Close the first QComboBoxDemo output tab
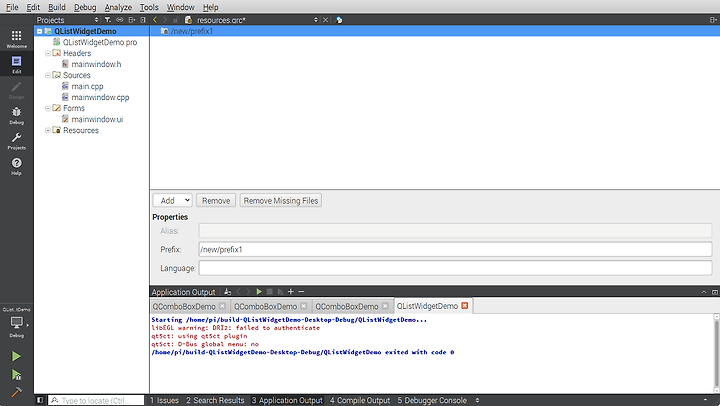Image resolution: width=720 pixels, height=406 pixels. click(222, 306)
